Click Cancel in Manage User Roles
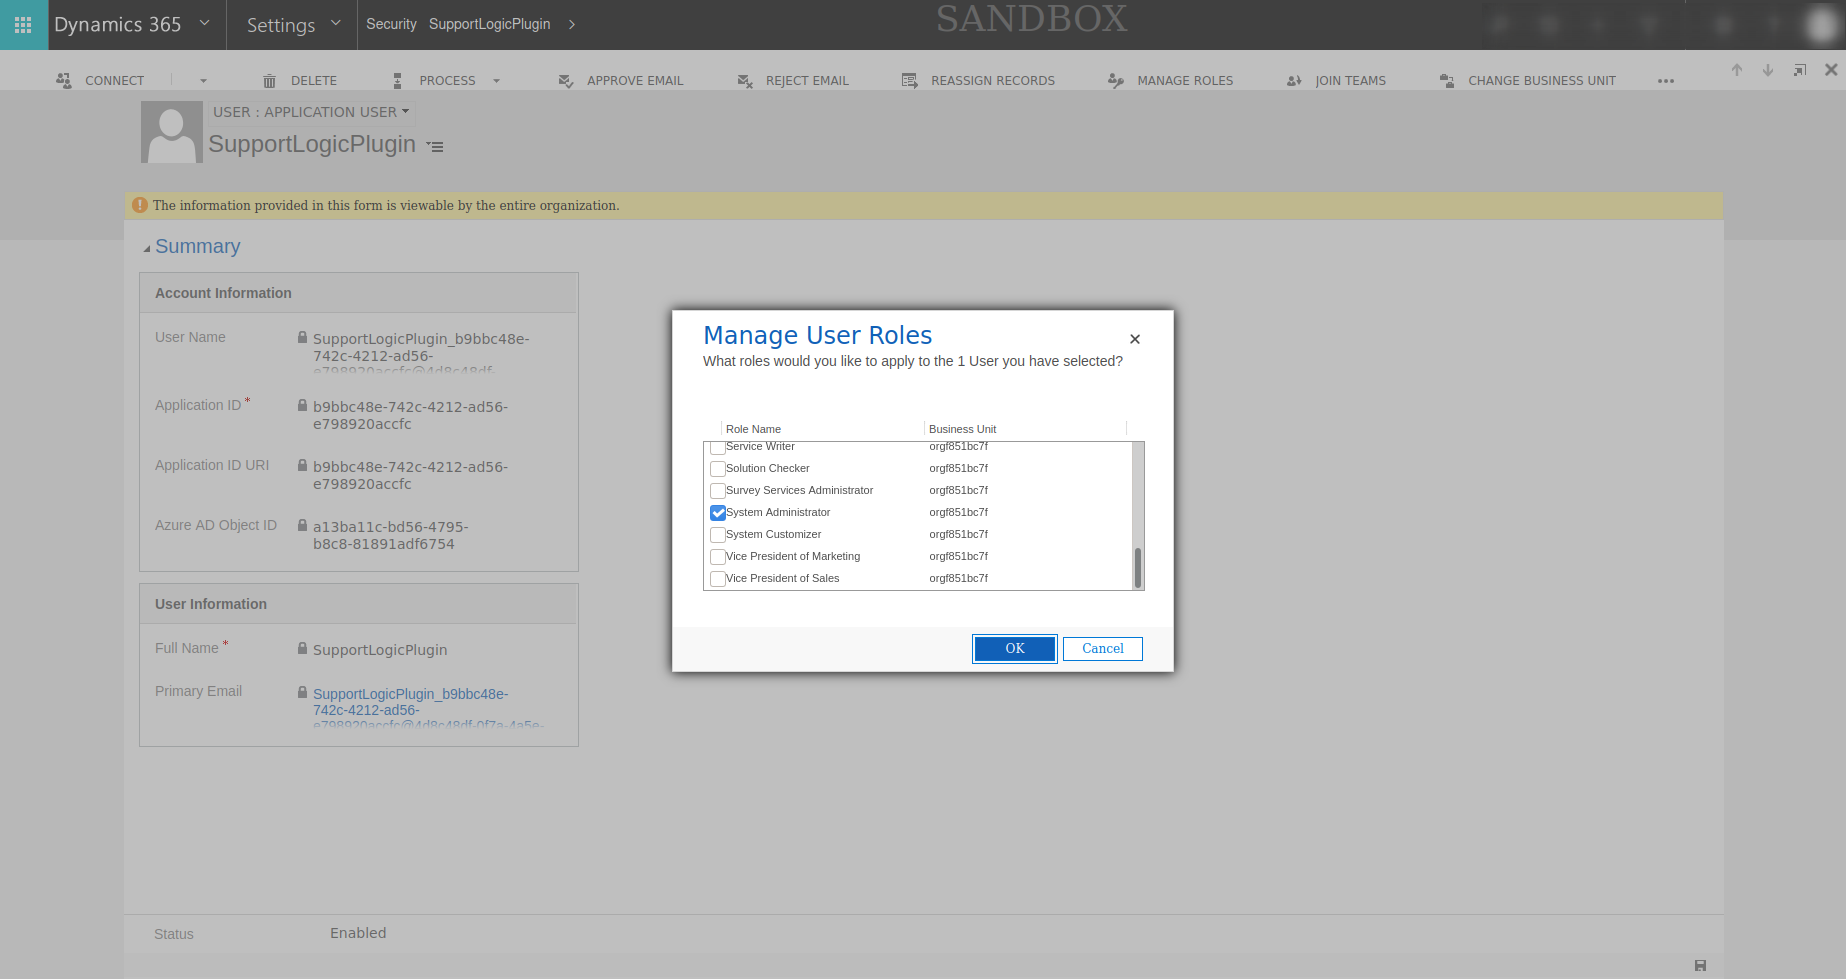This screenshot has width=1846, height=979. pos(1103,649)
